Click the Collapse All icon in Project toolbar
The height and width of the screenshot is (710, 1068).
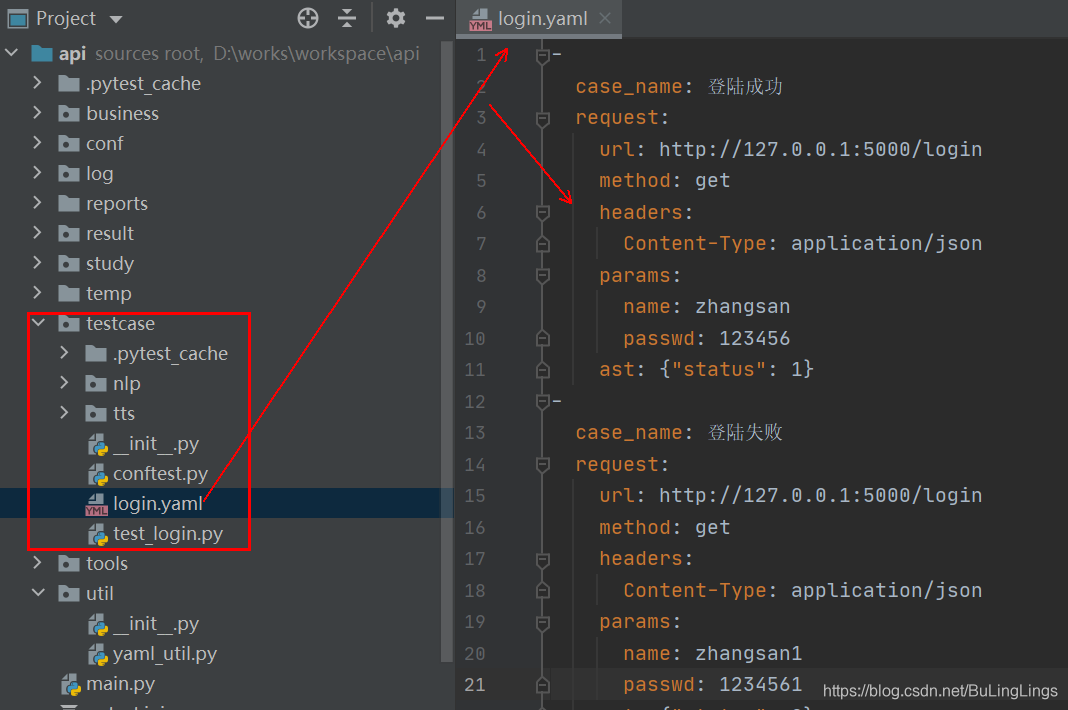(x=347, y=18)
